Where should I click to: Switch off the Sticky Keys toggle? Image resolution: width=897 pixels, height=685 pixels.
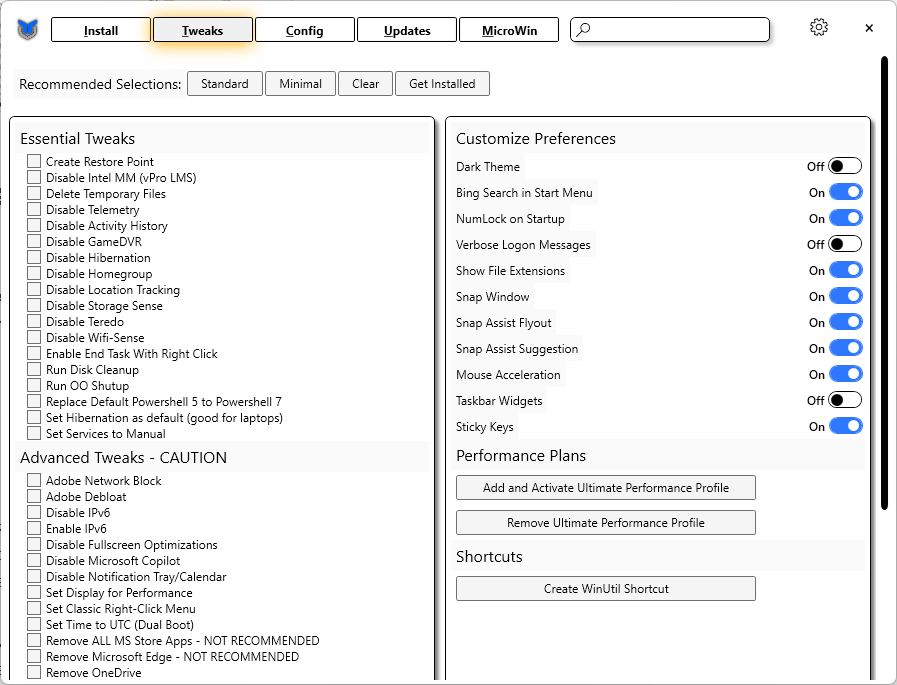(845, 426)
